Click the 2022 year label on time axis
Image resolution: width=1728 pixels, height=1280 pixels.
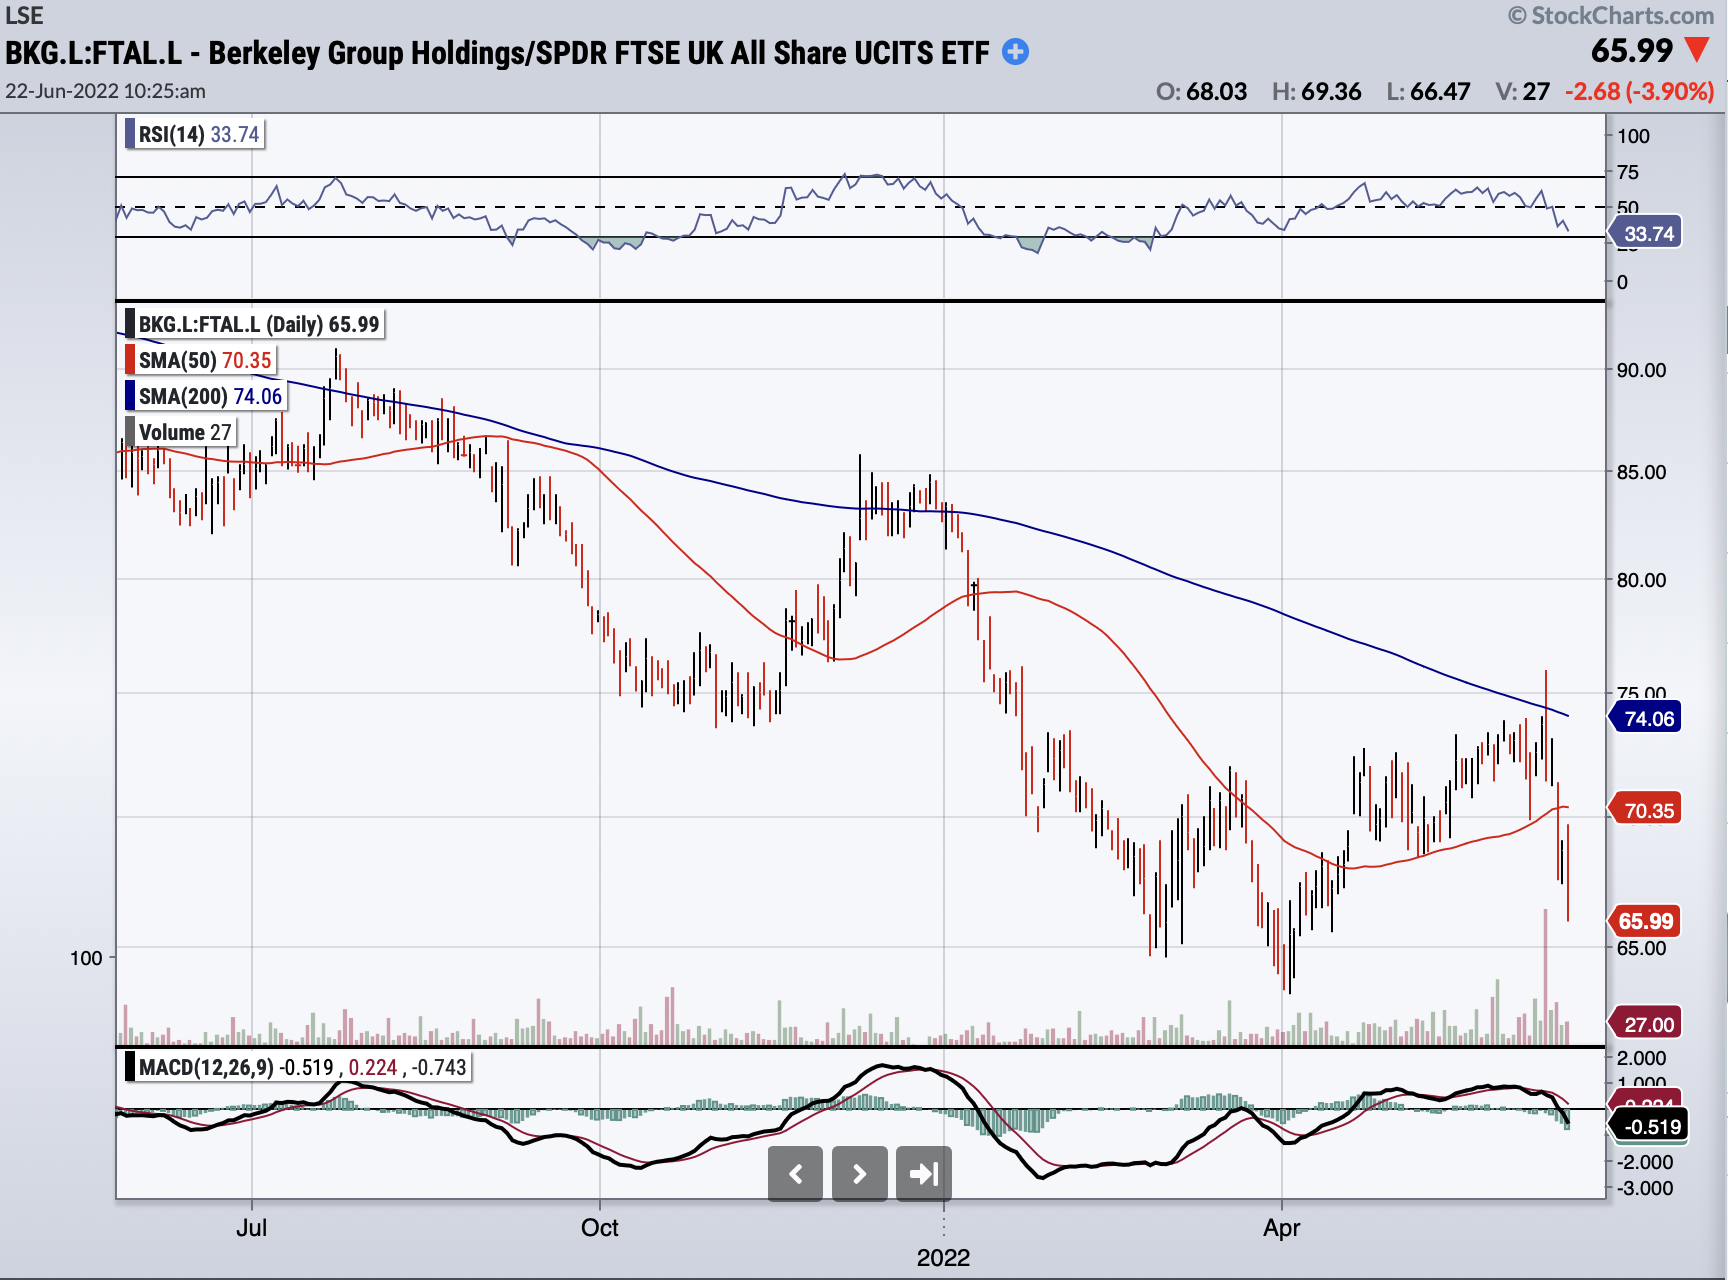943,1257
